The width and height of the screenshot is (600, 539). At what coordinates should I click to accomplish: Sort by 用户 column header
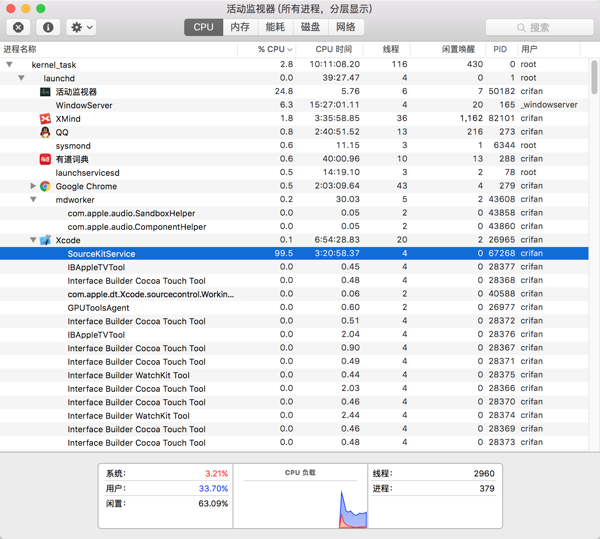[549, 49]
